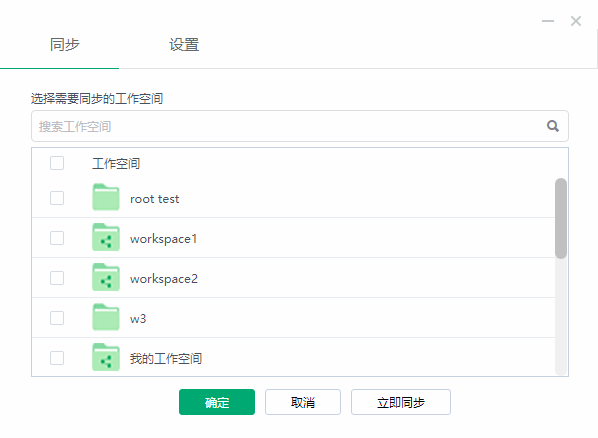Switch to the 设置 tab
The width and height of the screenshot is (598, 438).
click(184, 45)
